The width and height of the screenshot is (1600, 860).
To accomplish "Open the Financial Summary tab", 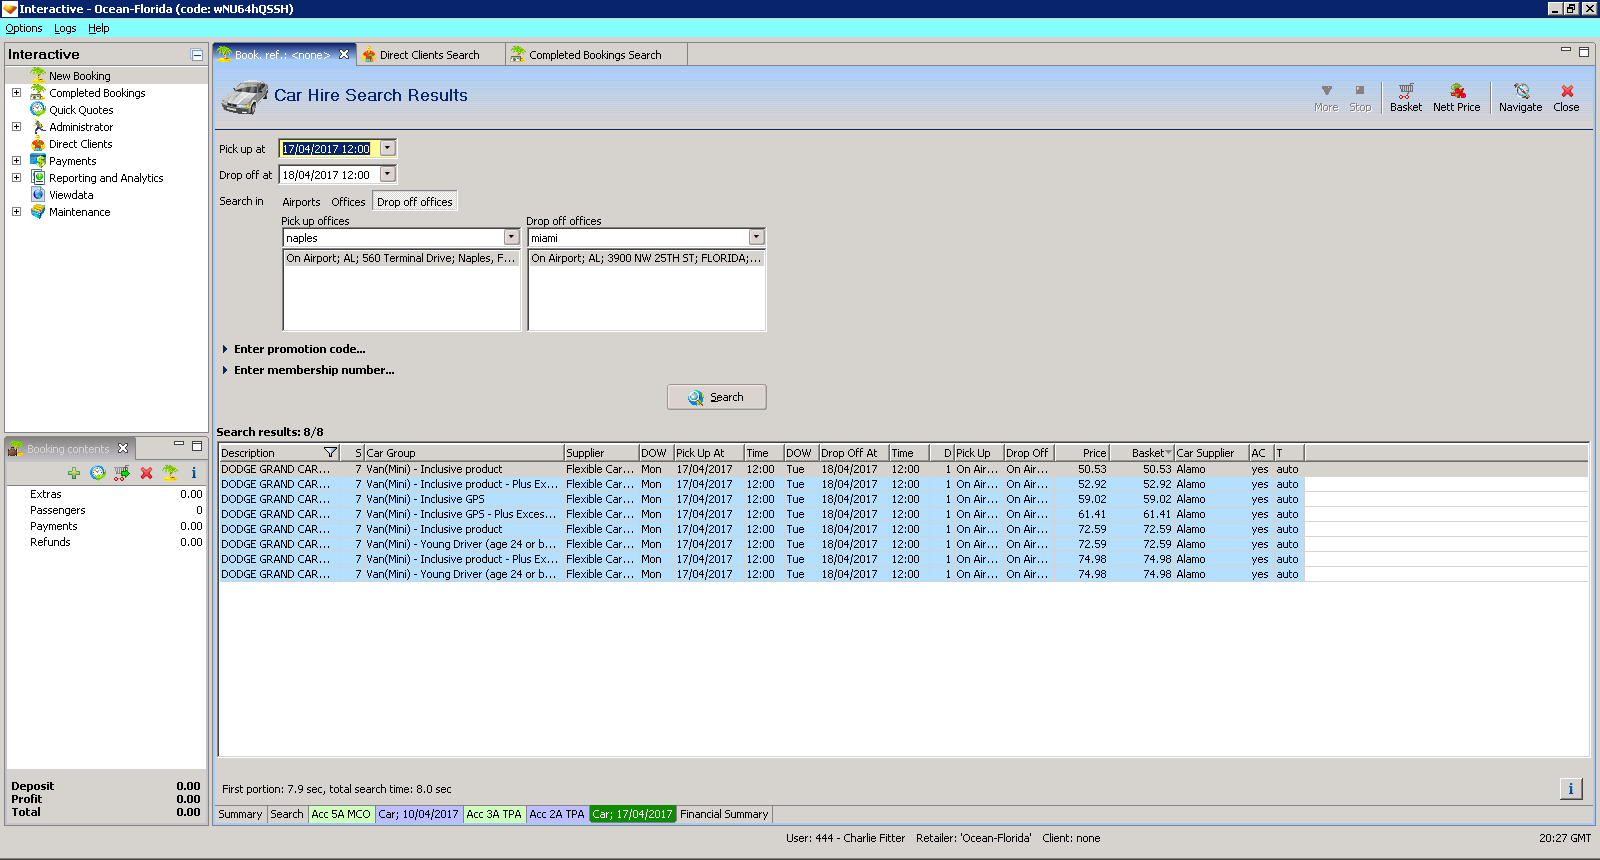I will [724, 814].
